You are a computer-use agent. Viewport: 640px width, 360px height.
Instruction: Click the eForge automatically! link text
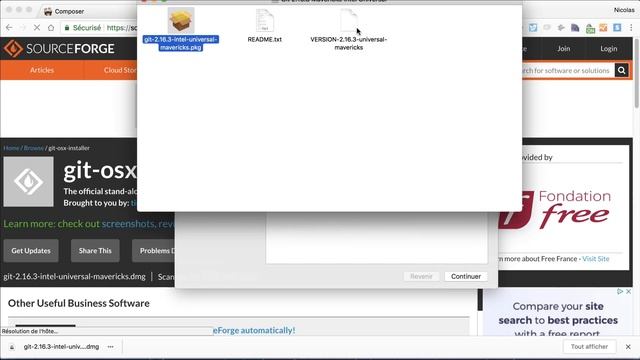(254, 330)
